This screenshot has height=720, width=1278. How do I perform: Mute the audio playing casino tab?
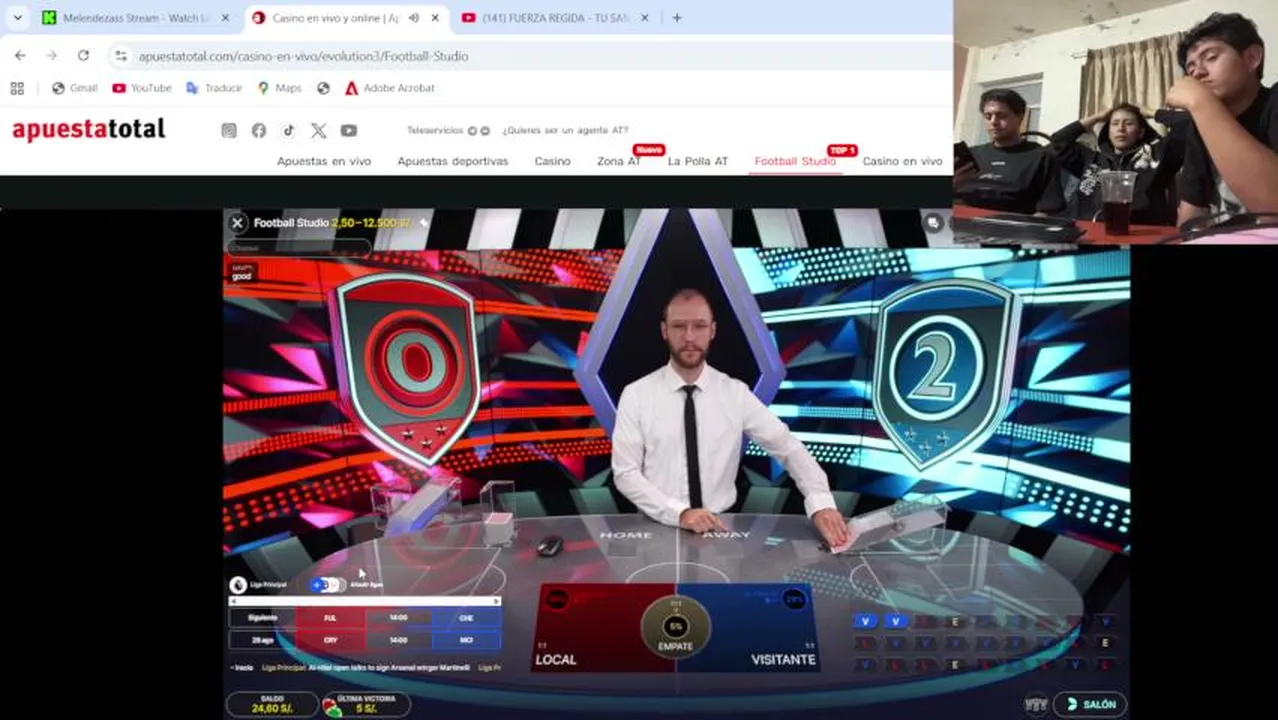pos(414,18)
